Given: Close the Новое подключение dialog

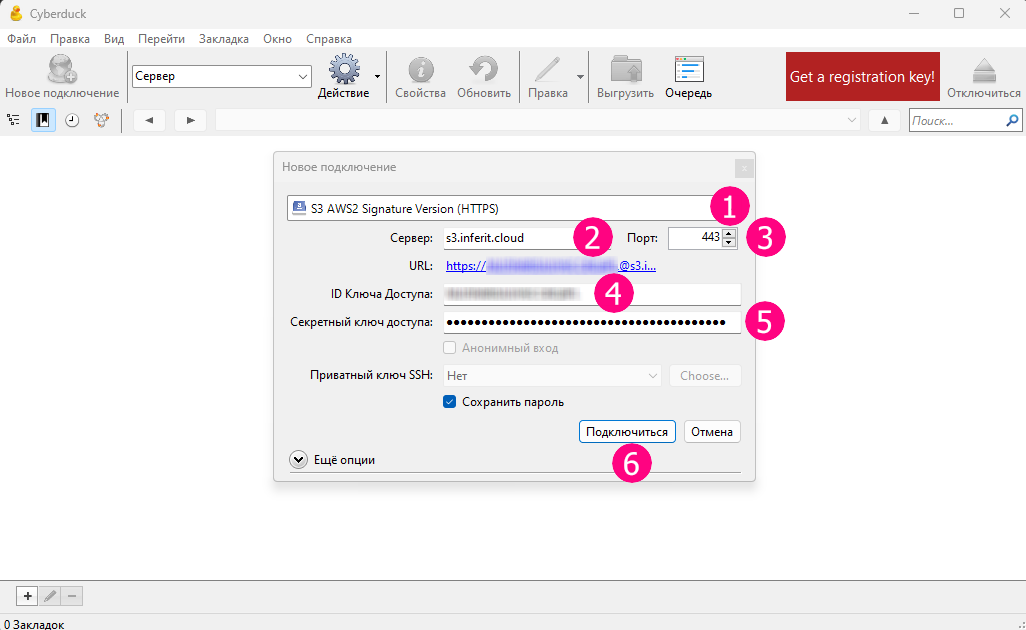Looking at the screenshot, I should 744,168.
